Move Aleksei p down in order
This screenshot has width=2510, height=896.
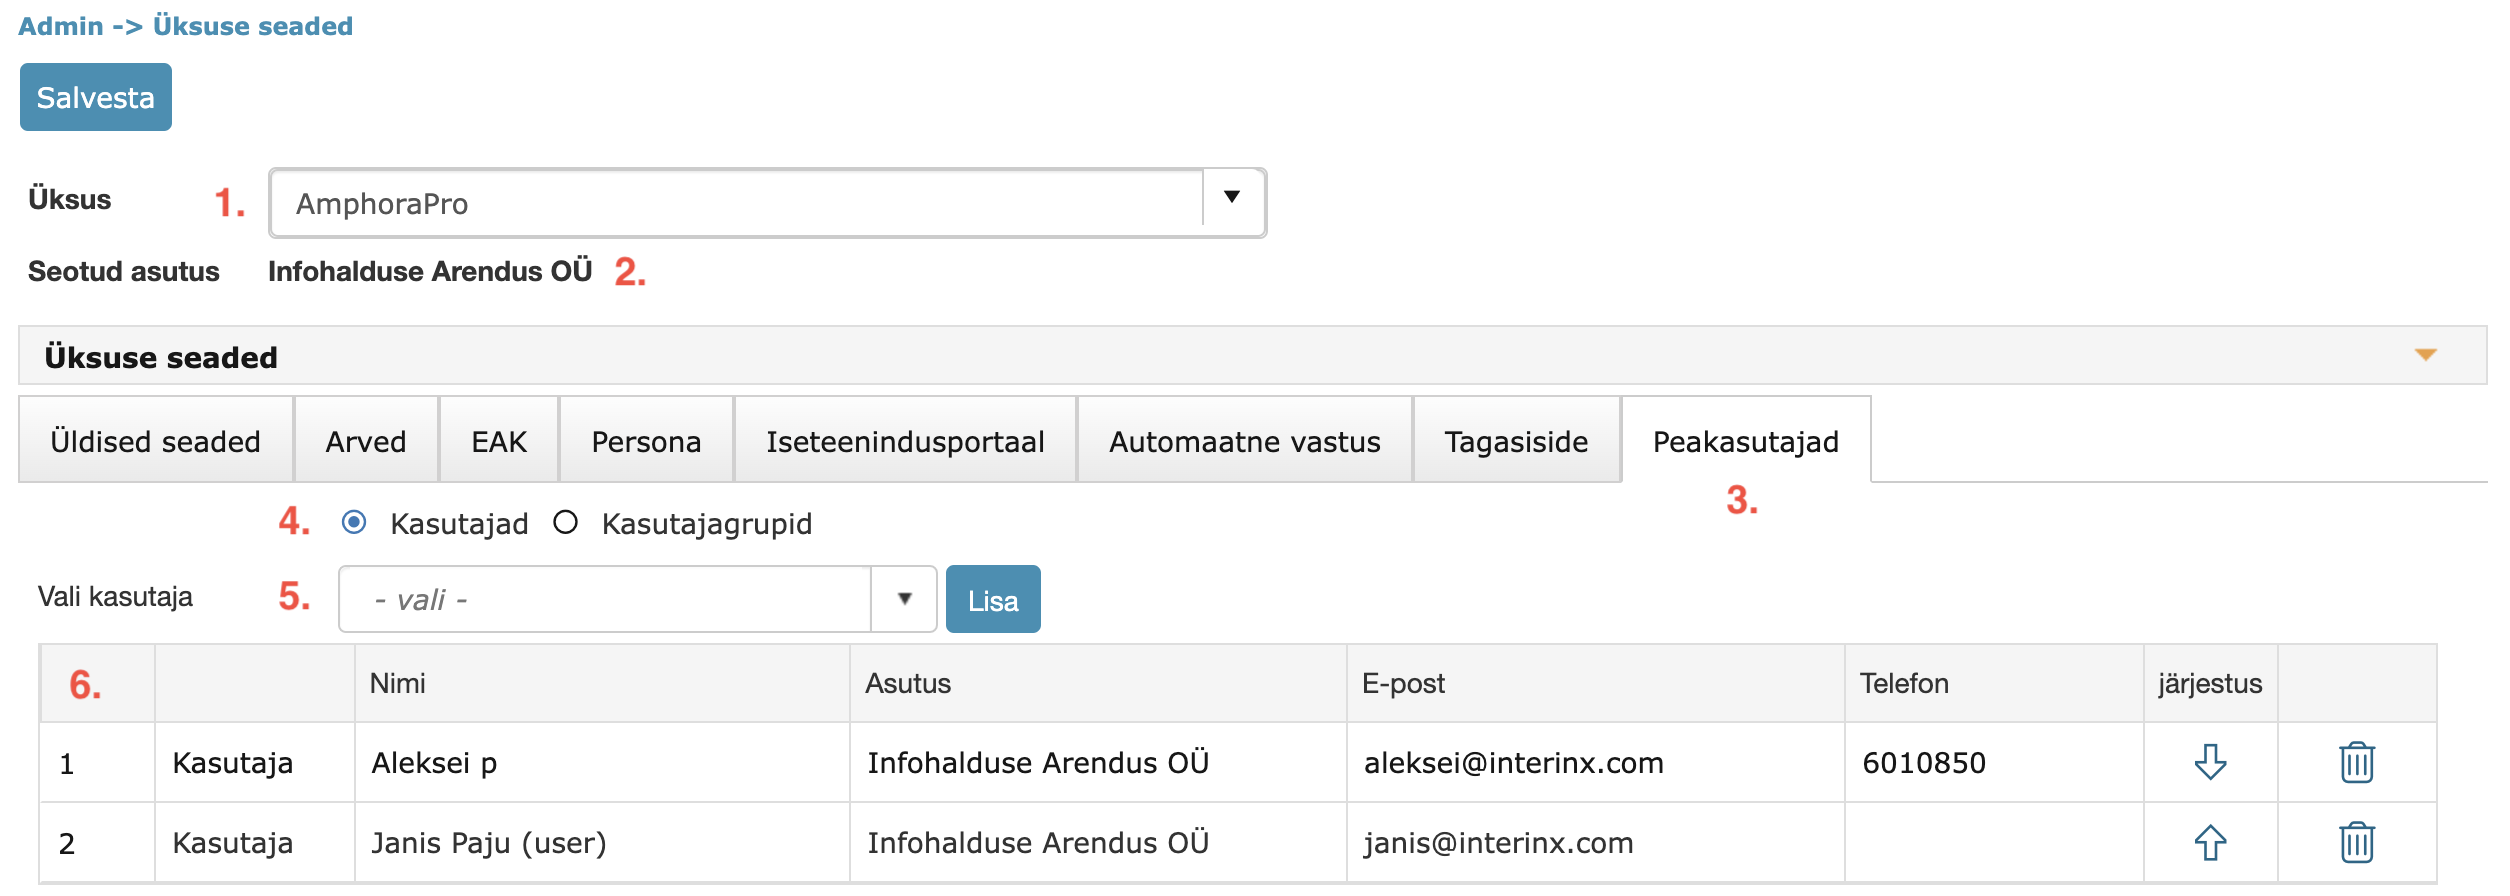tap(2210, 762)
